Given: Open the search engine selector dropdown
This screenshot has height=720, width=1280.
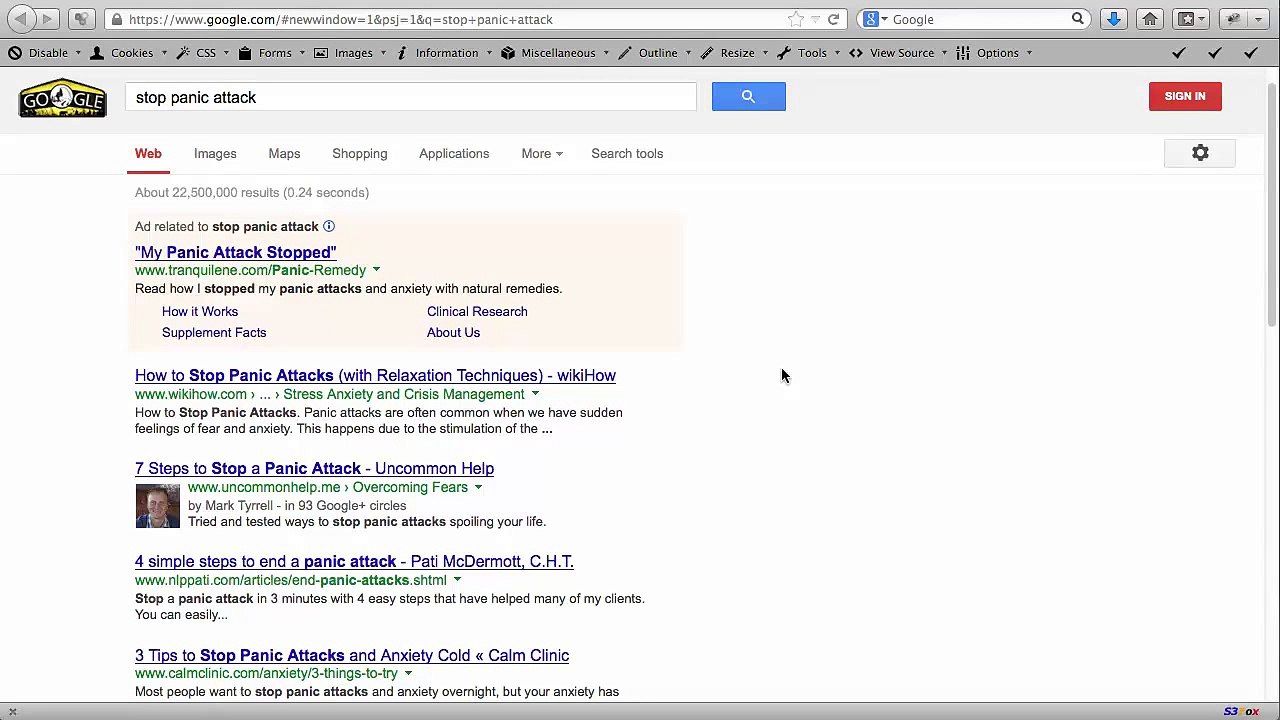Looking at the screenshot, I should click(874, 19).
